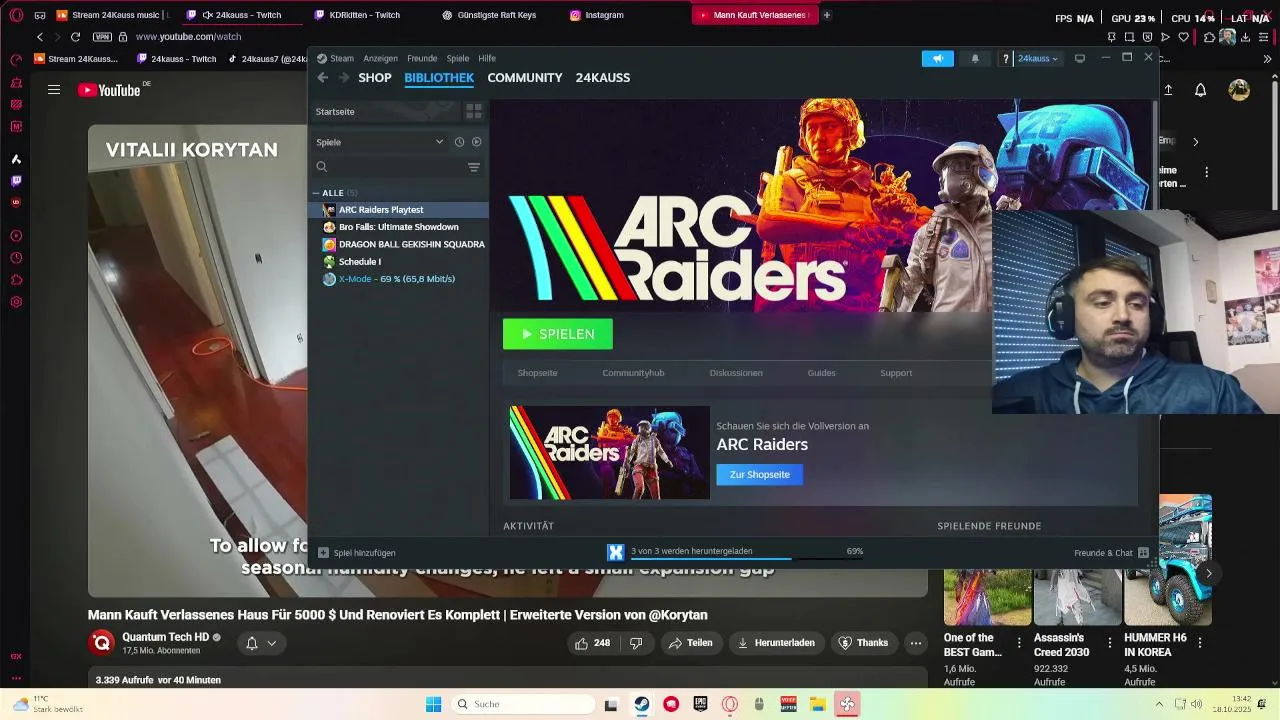This screenshot has width=1280, height=720.
Task: Open Epic Games launcher taskbar icon
Action: click(x=700, y=704)
